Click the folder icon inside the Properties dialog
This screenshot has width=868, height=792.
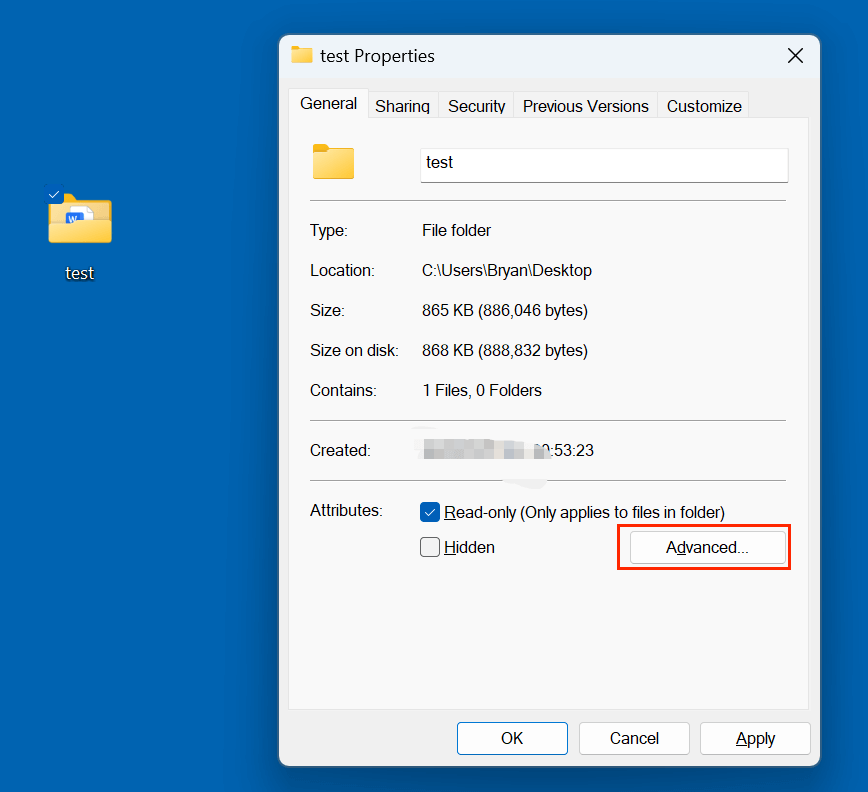coord(333,162)
